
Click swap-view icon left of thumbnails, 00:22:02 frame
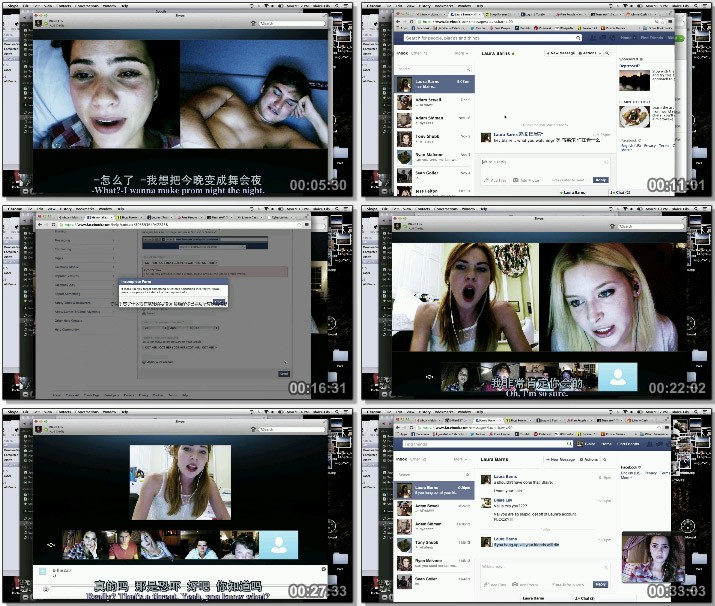click(429, 377)
